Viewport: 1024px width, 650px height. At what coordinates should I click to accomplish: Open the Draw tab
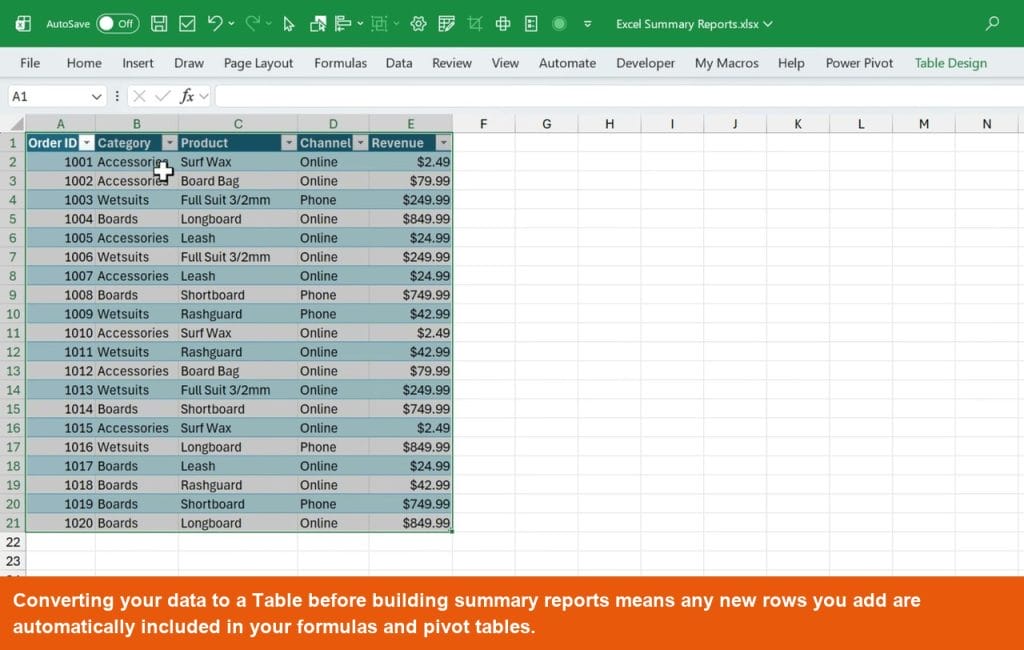[189, 63]
